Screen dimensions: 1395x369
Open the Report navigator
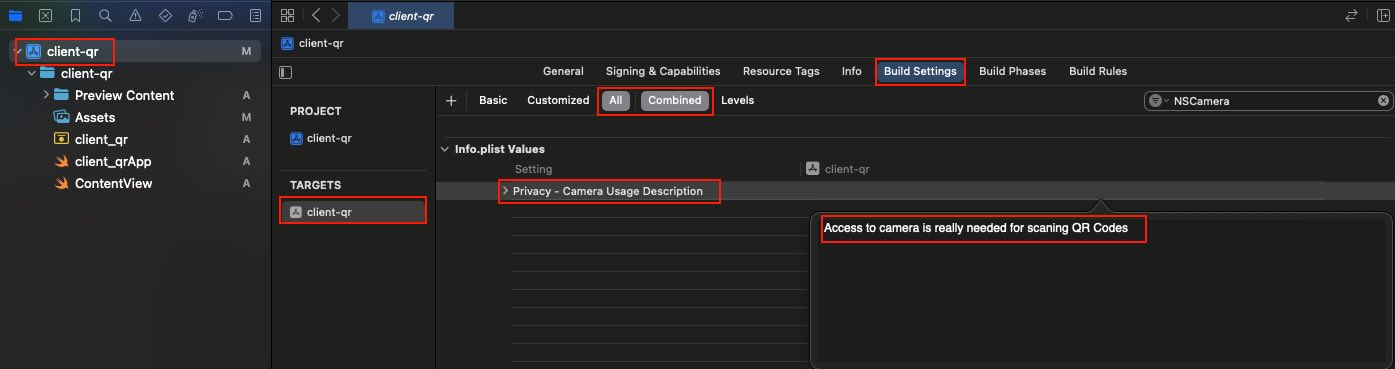point(256,15)
